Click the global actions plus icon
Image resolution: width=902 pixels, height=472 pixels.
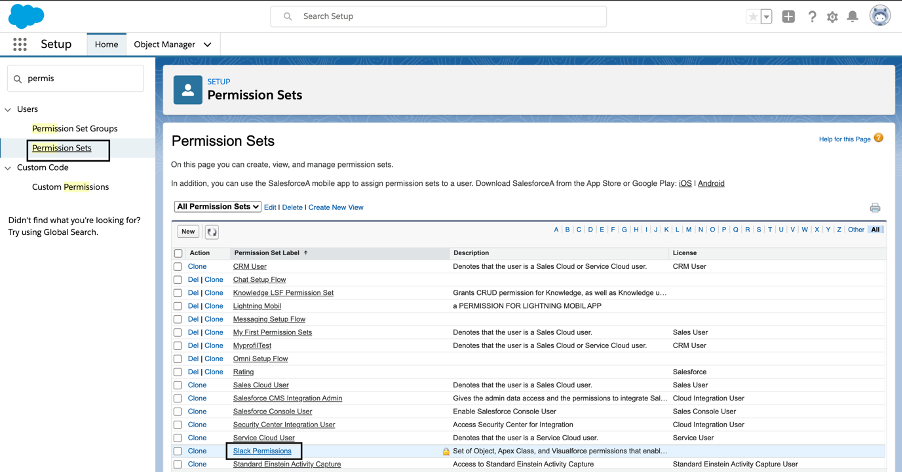(789, 17)
